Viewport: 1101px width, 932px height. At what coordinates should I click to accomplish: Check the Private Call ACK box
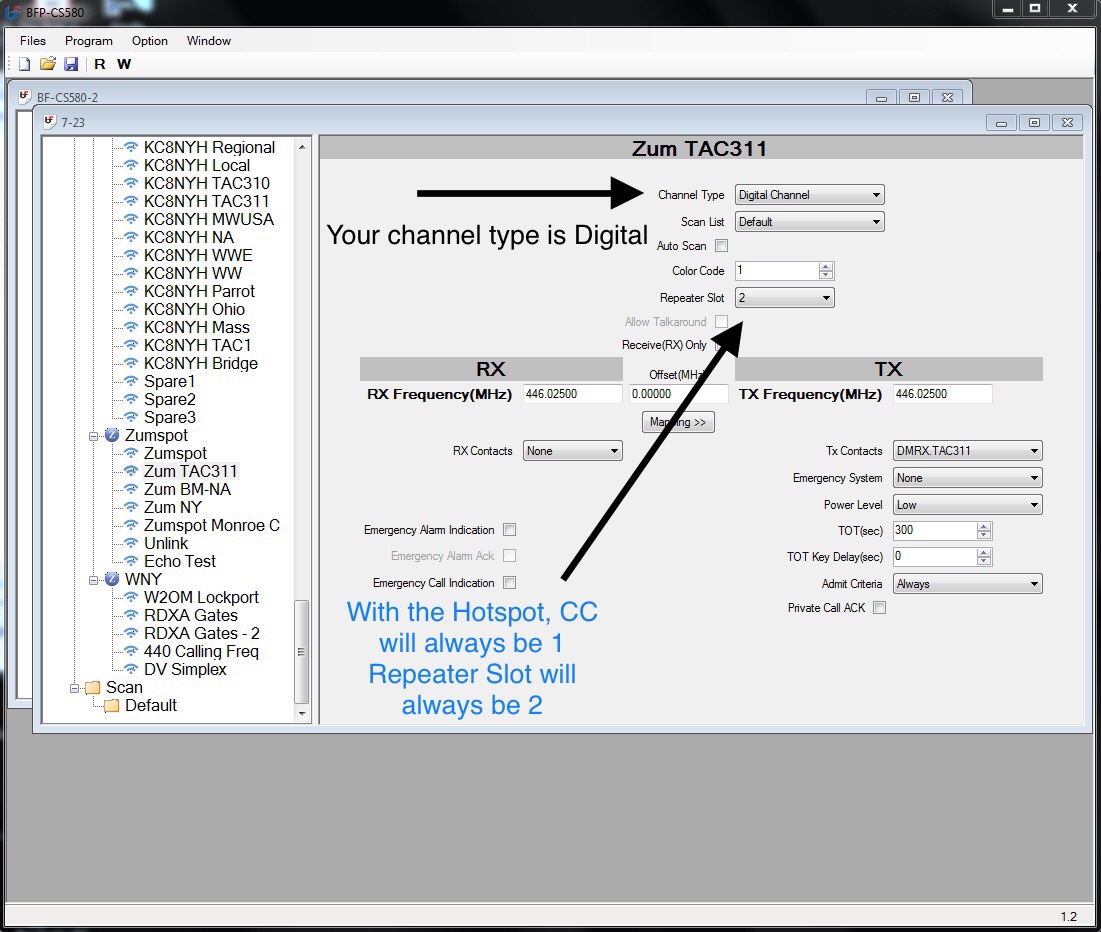[879, 608]
